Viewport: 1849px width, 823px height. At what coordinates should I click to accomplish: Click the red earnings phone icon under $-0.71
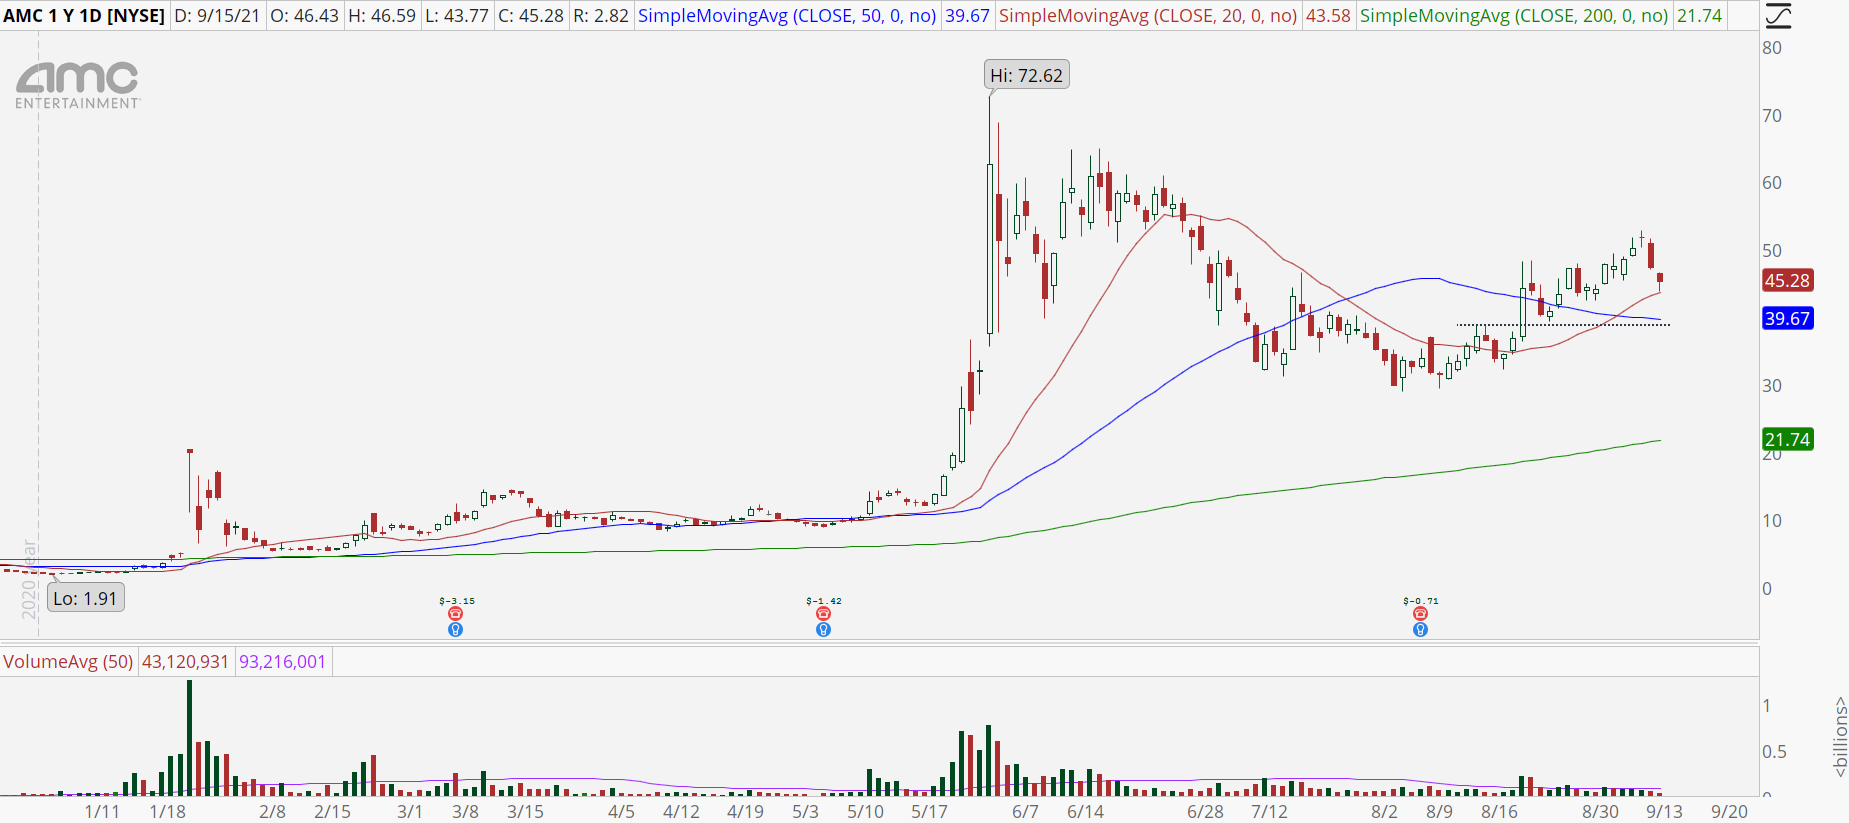(1420, 614)
